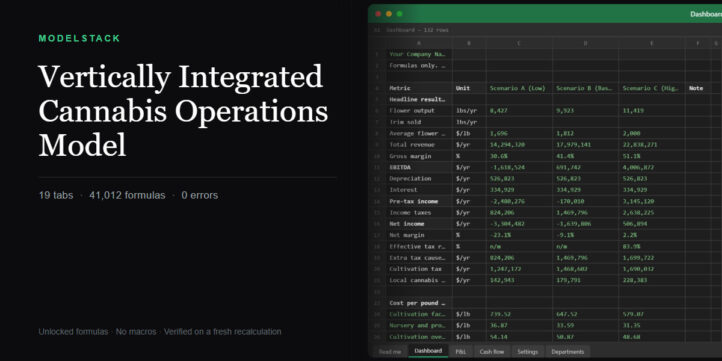
Task: Select column E header
Action: (x=652, y=43)
